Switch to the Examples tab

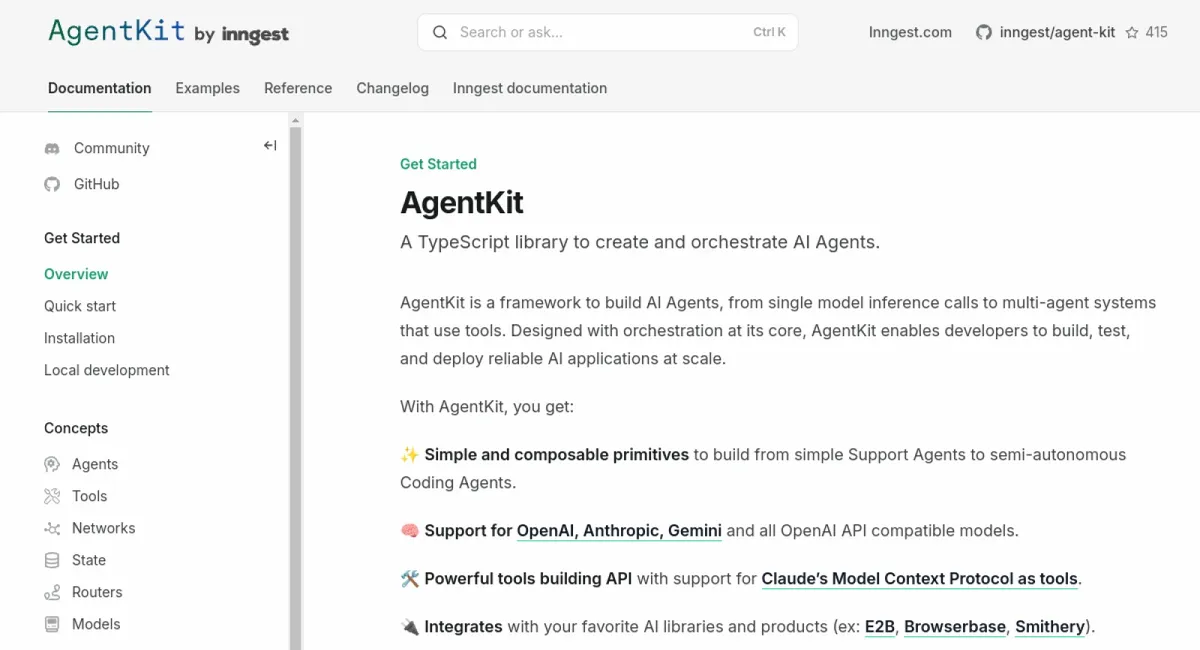click(207, 88)
